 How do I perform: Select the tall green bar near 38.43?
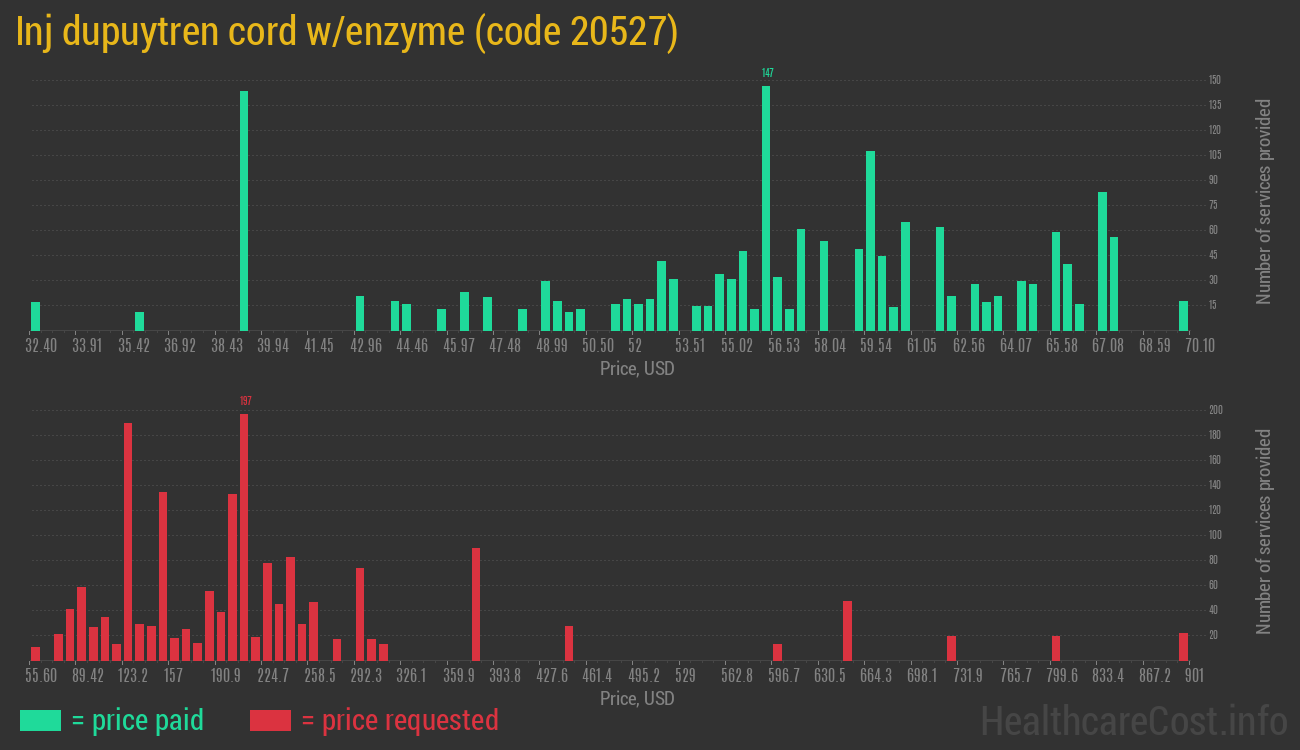244,210
